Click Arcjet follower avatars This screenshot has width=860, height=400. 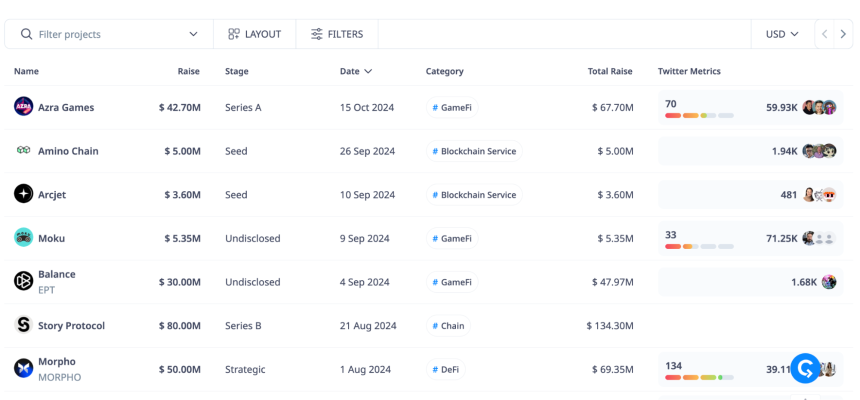click(819, 194)
